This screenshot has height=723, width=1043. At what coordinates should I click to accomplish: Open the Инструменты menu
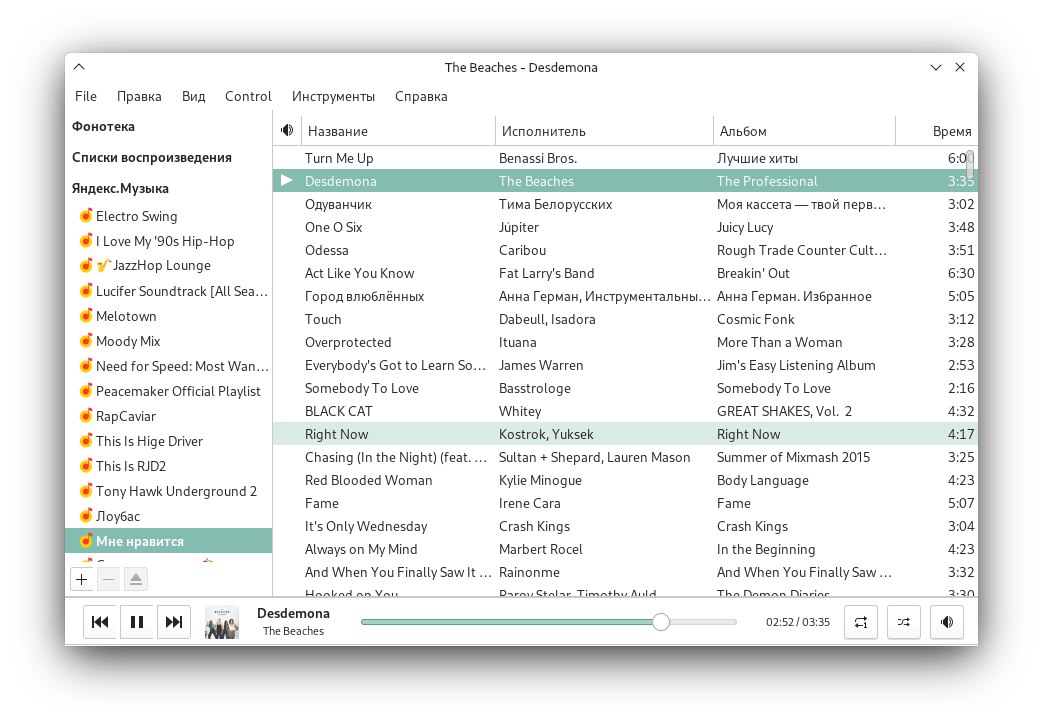coord(333,96)
